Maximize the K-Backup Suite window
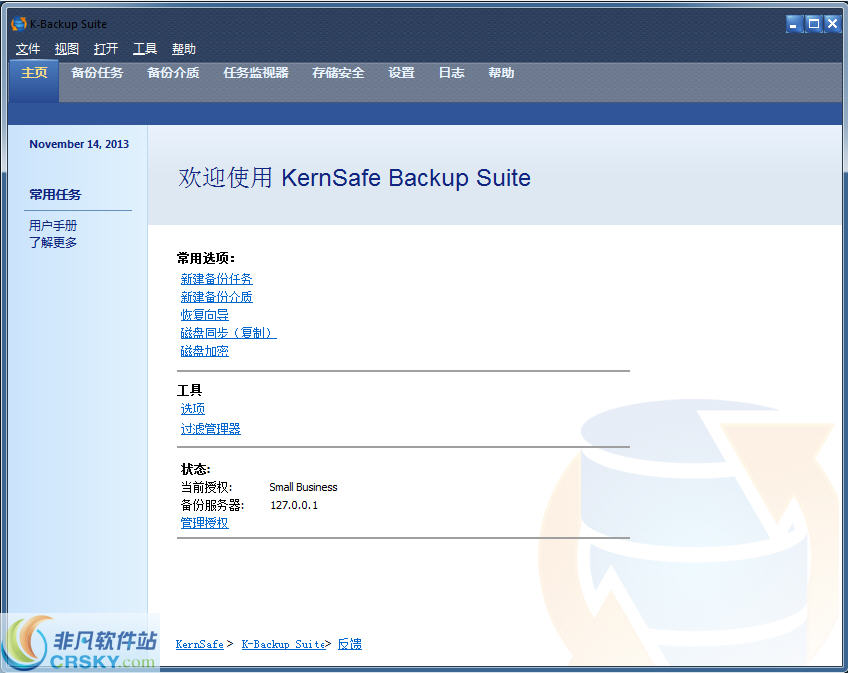This screenshot has width=848, height=673. (813, 24)
